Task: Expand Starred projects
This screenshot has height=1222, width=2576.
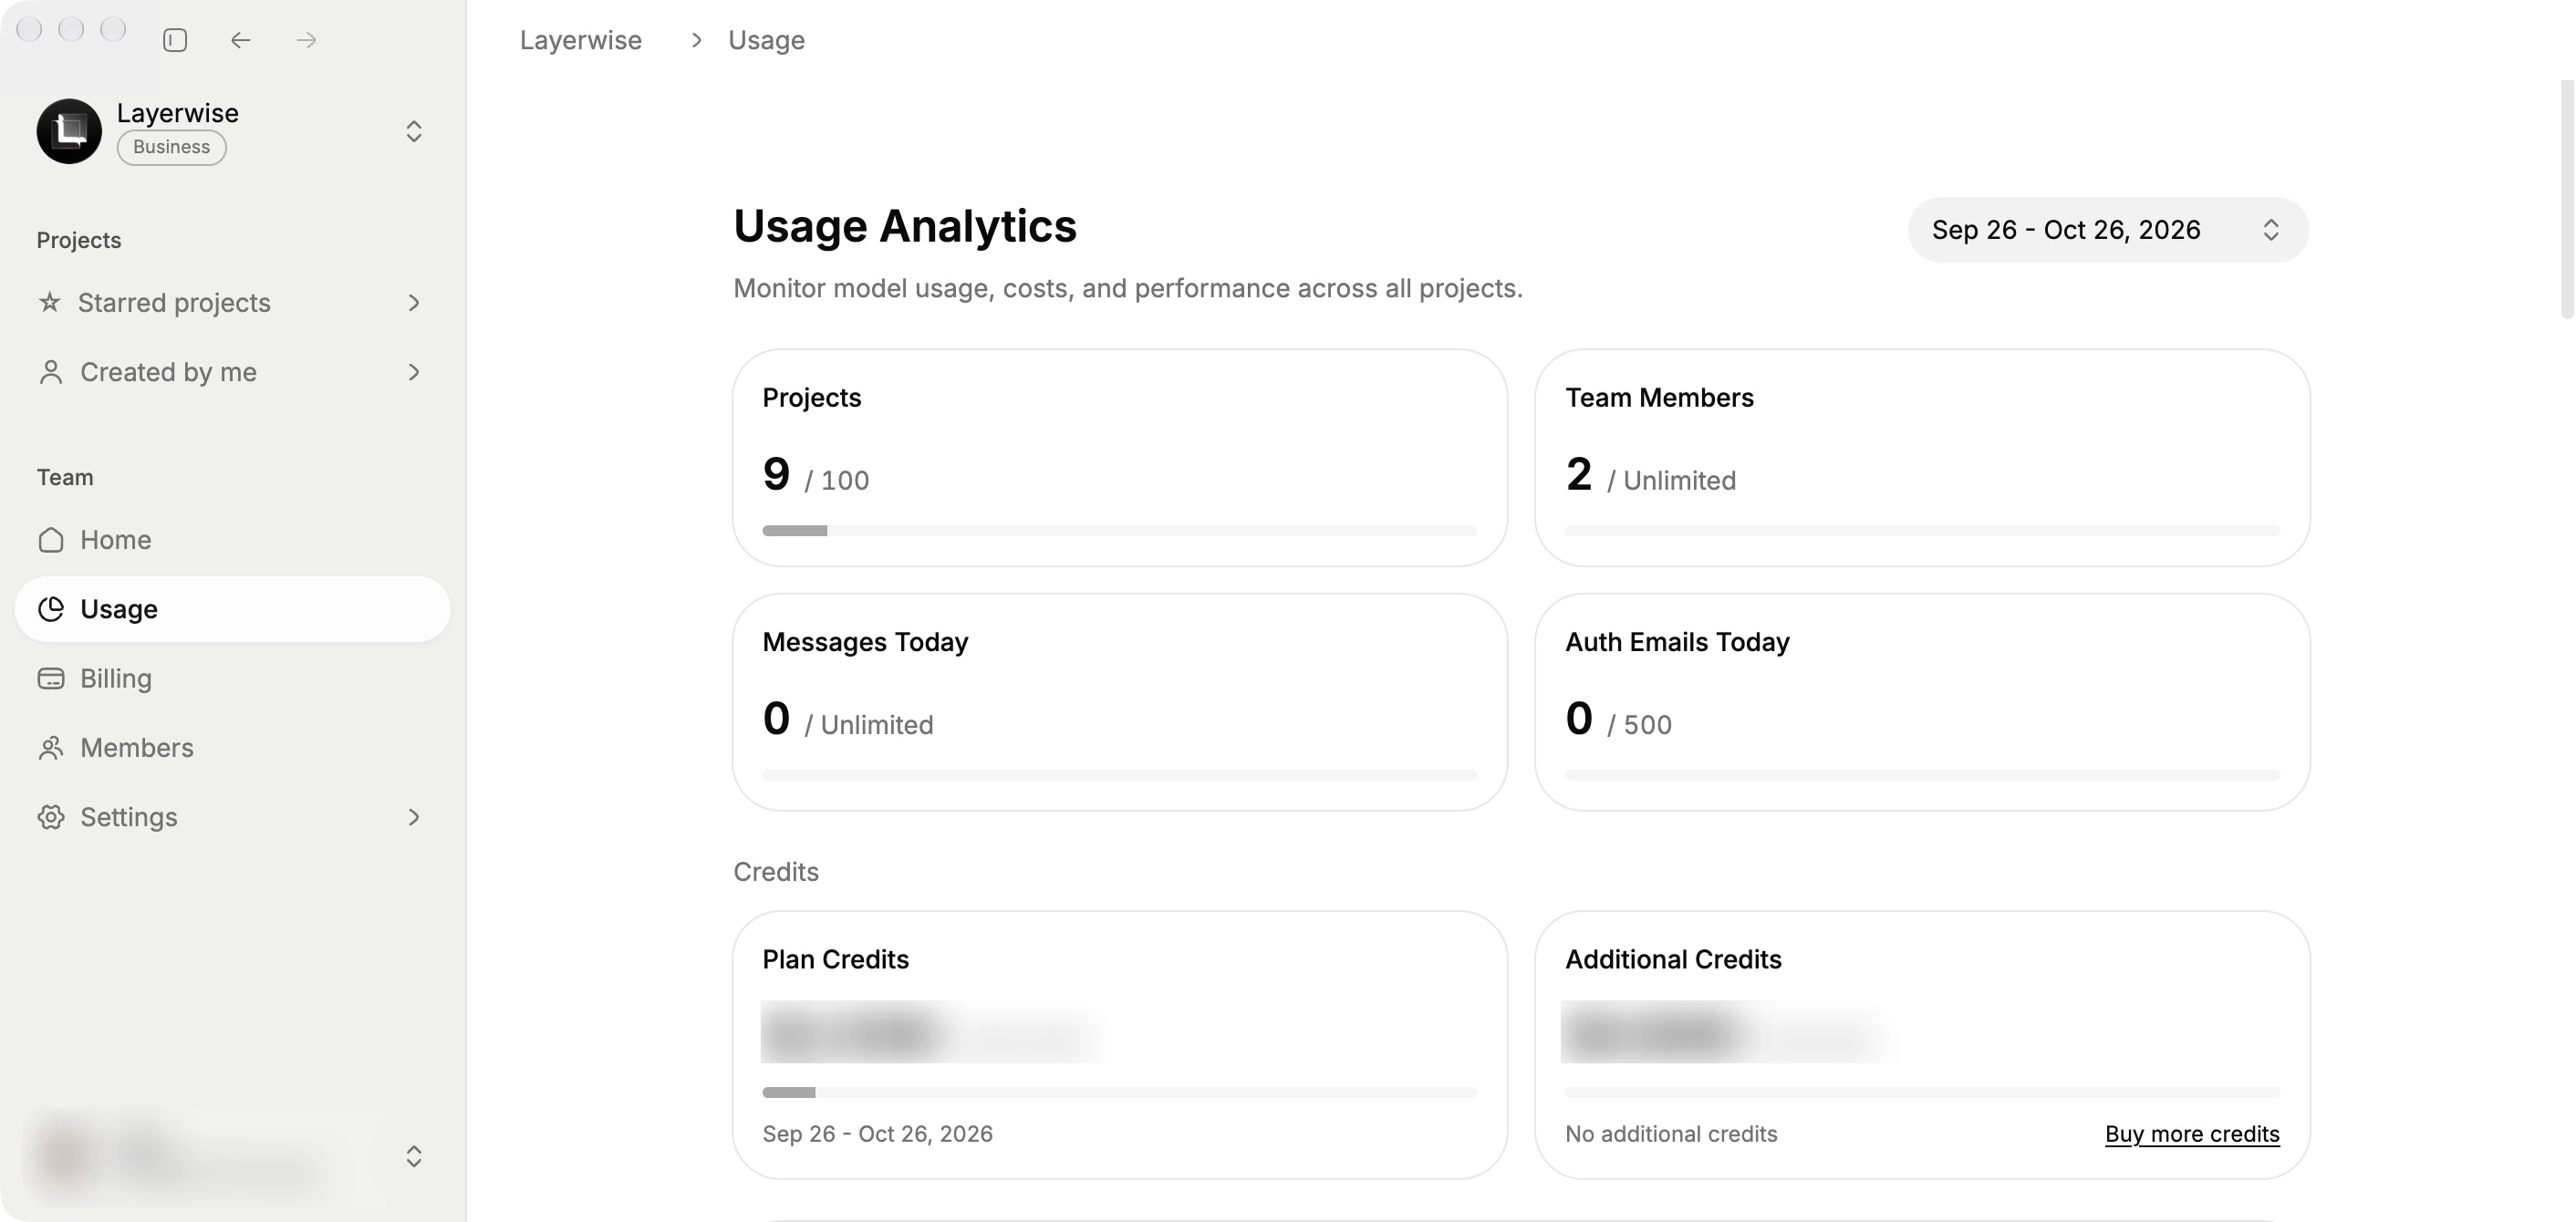Action: 232,302
